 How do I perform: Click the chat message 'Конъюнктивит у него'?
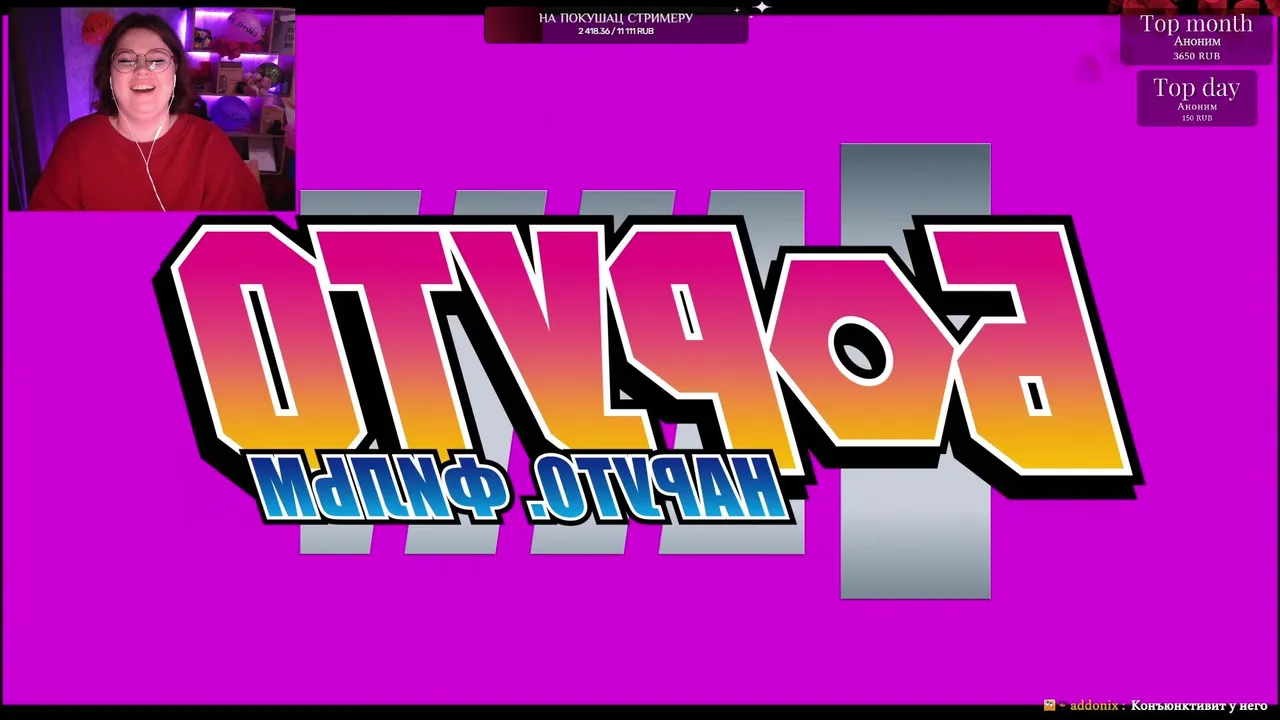[1199, 706]
